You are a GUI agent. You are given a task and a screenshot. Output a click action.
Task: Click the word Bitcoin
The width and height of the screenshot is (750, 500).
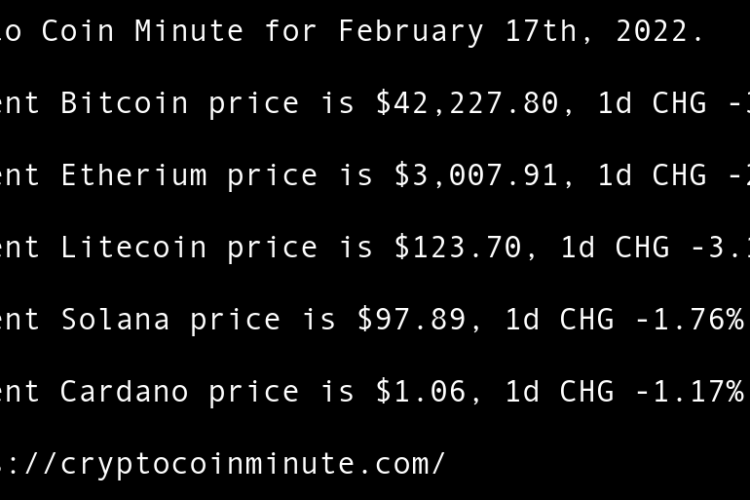[125, 103]
